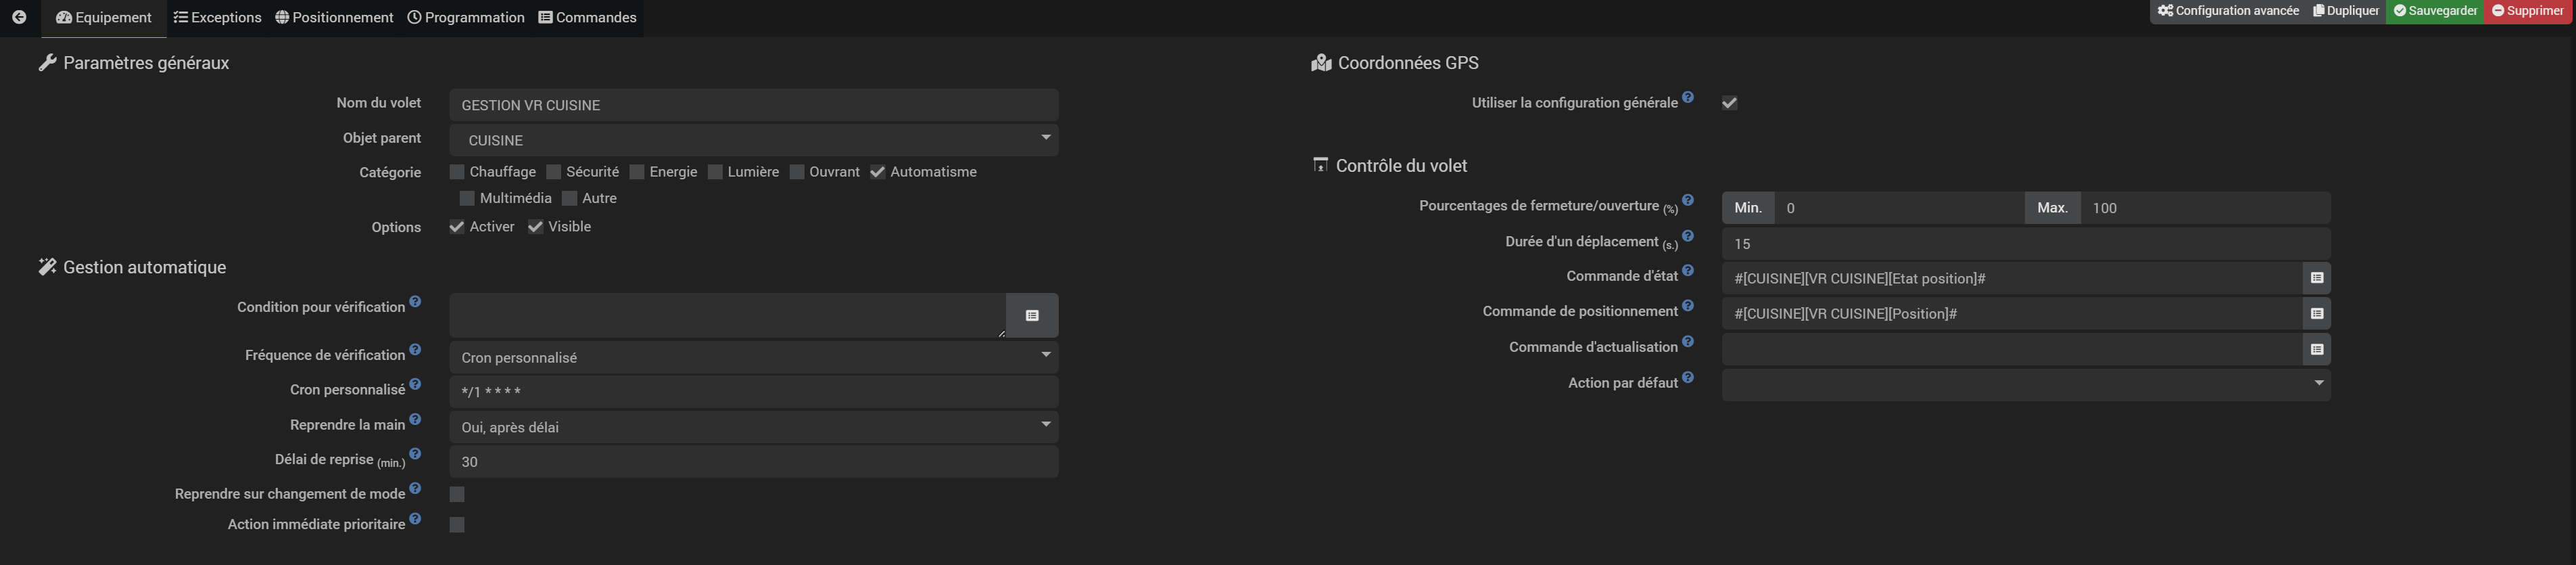
Task: Show help tooltip for Cron personnalisé
Action: [415, 384]
